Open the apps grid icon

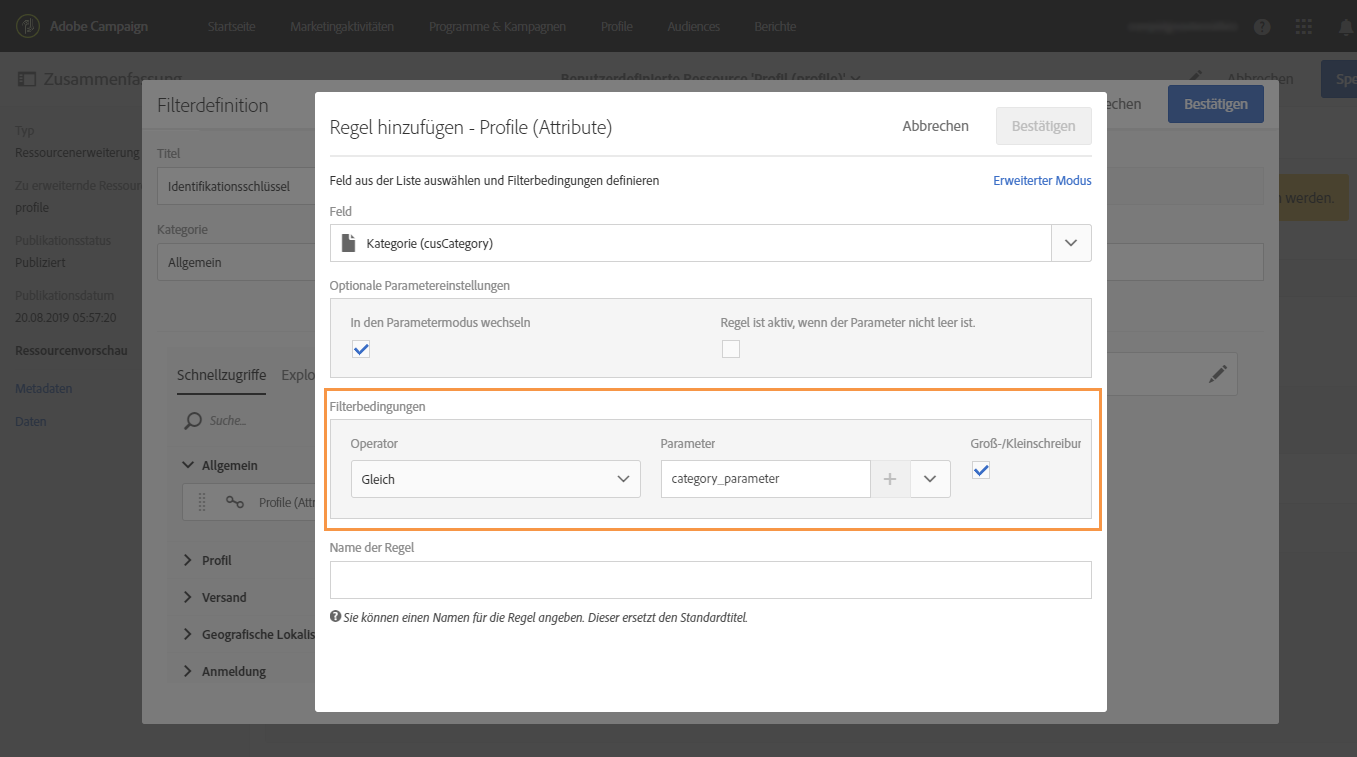(1304, 27)
